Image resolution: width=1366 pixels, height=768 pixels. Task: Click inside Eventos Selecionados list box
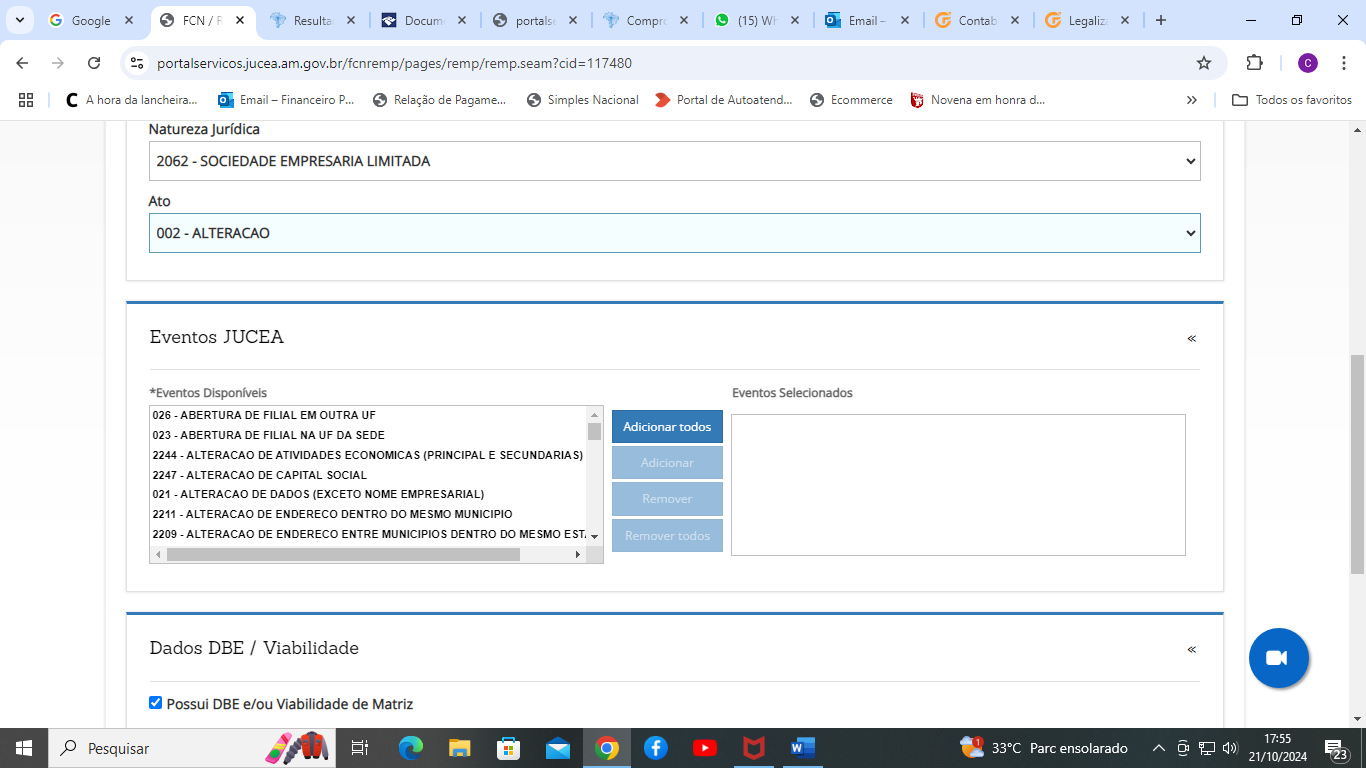pyautogui.click(x=958, y=485)
